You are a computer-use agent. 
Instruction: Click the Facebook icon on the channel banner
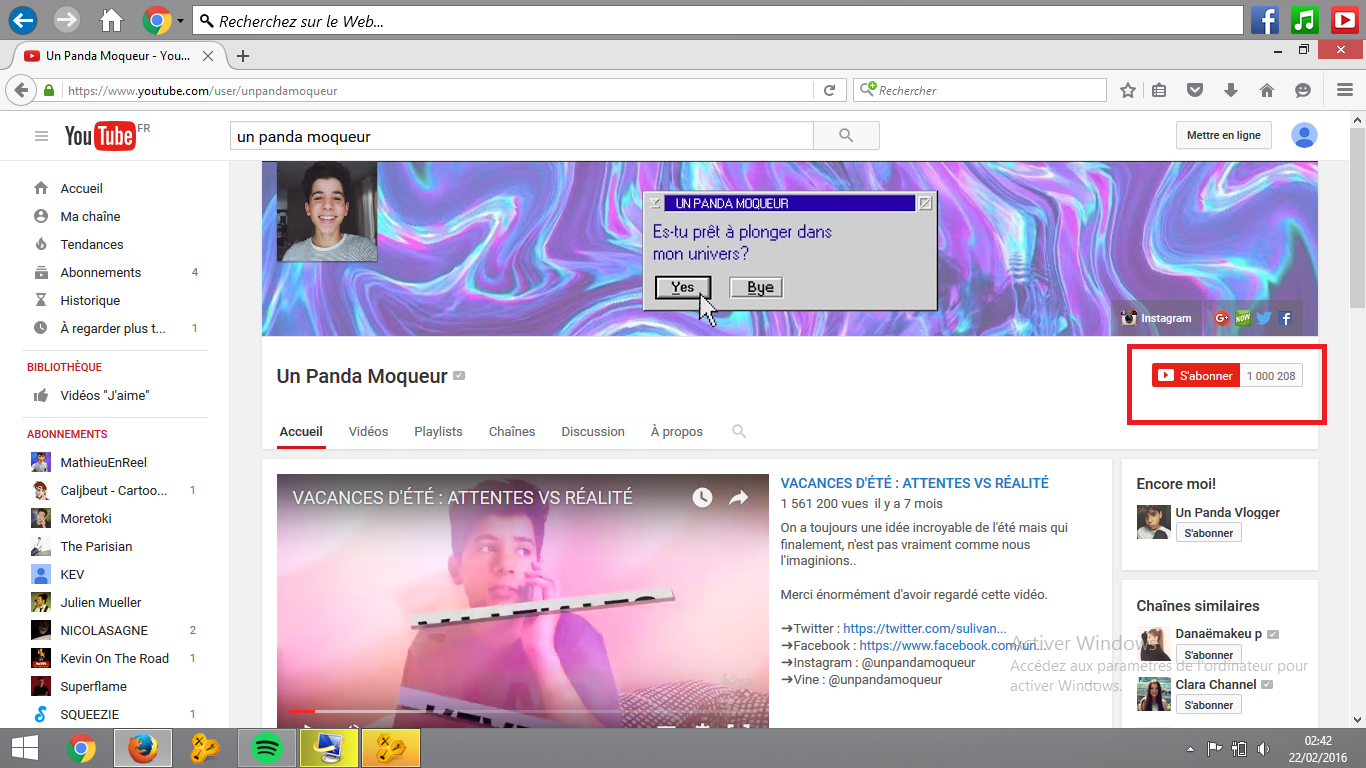[x=1286, y=318]
